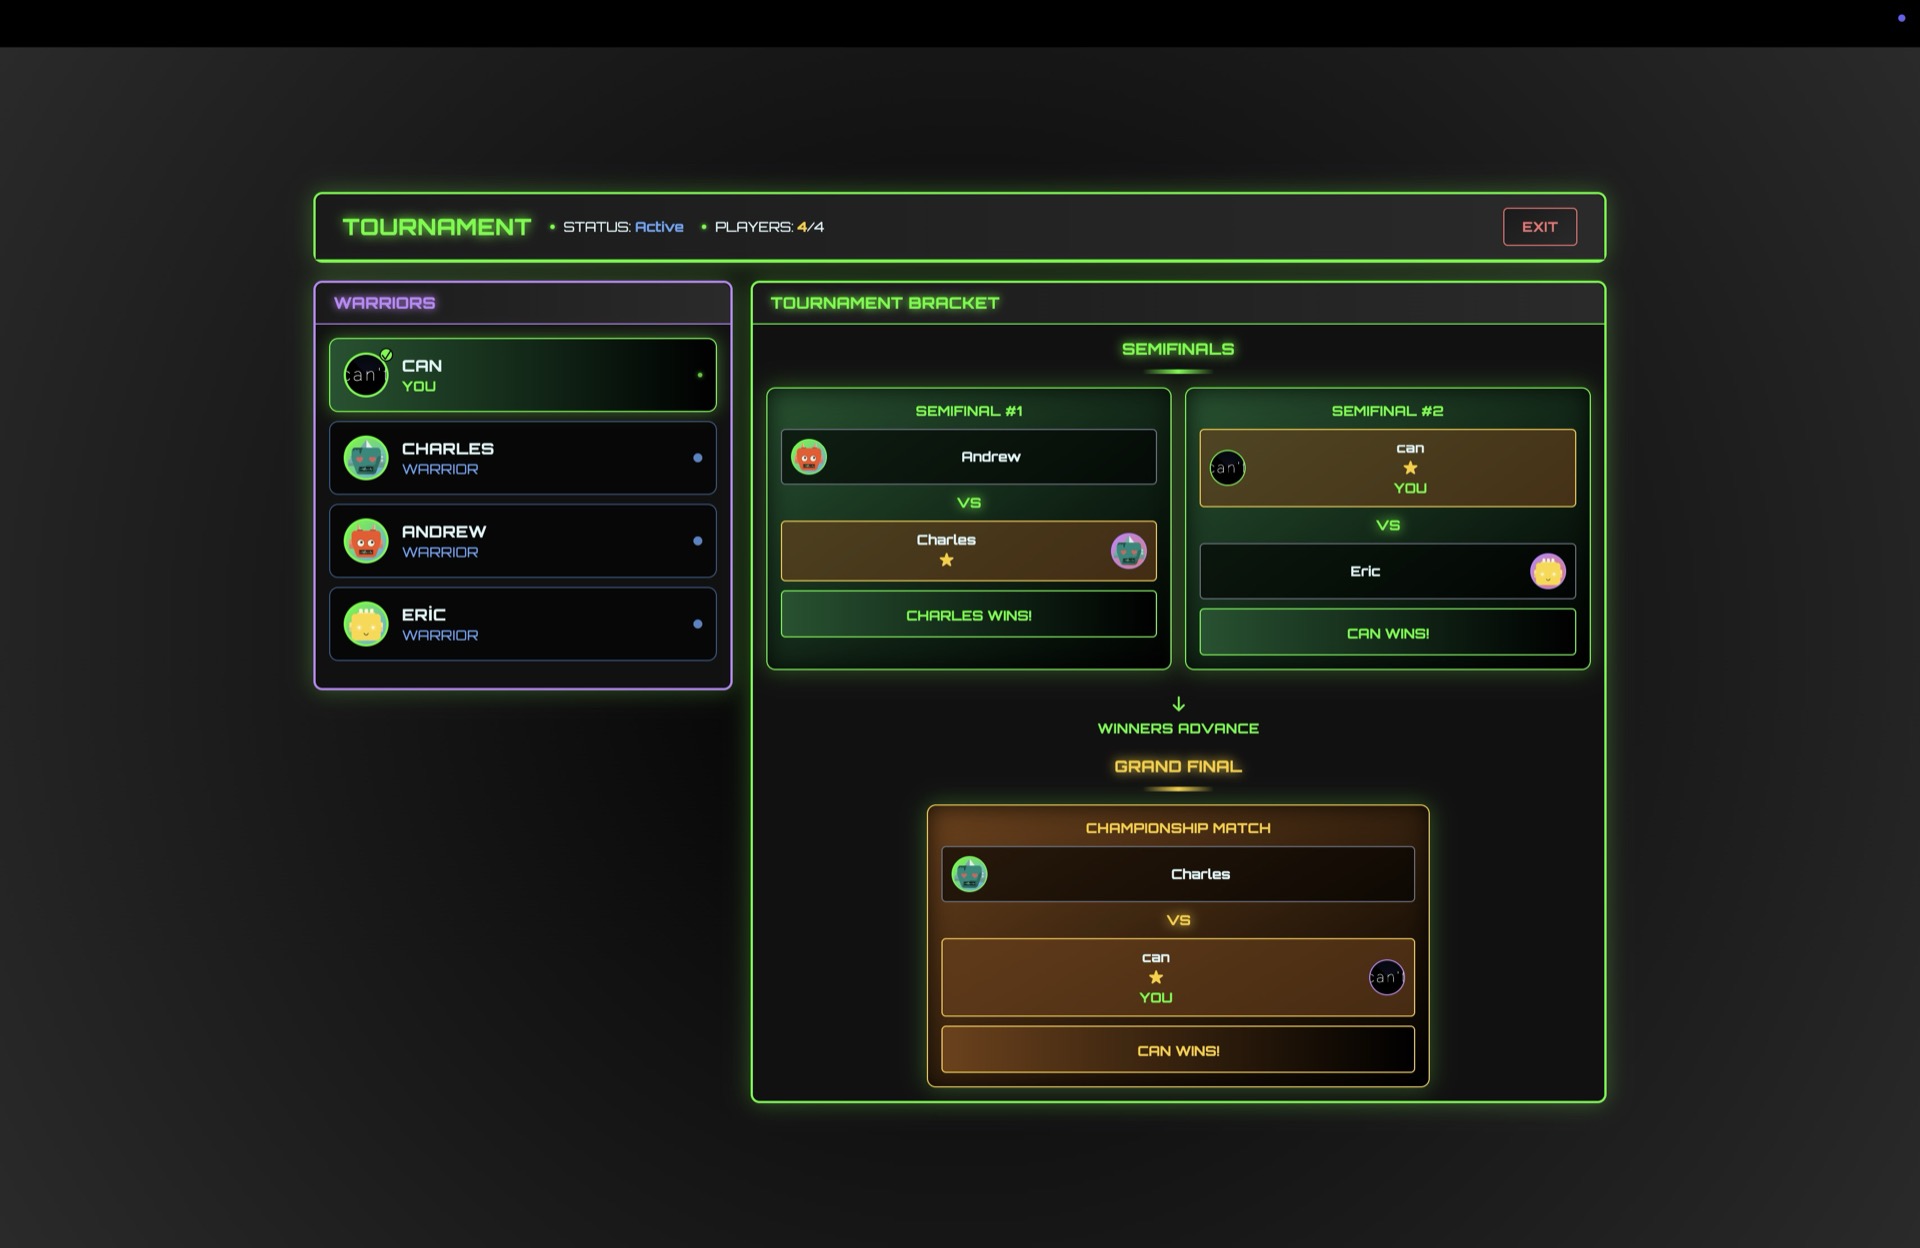The width and height of the screenshot is (1920, 1248).
Task: Click the progress underline below GRAND FINAL
Action: tap(1177, 787)
